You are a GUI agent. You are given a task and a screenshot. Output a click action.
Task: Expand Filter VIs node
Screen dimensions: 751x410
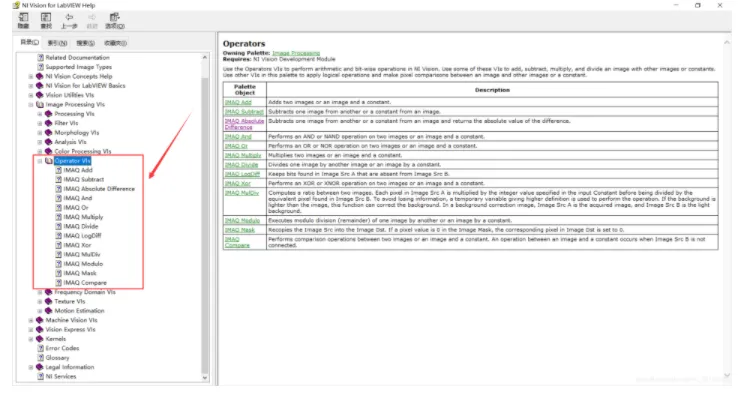click(40, 123)
